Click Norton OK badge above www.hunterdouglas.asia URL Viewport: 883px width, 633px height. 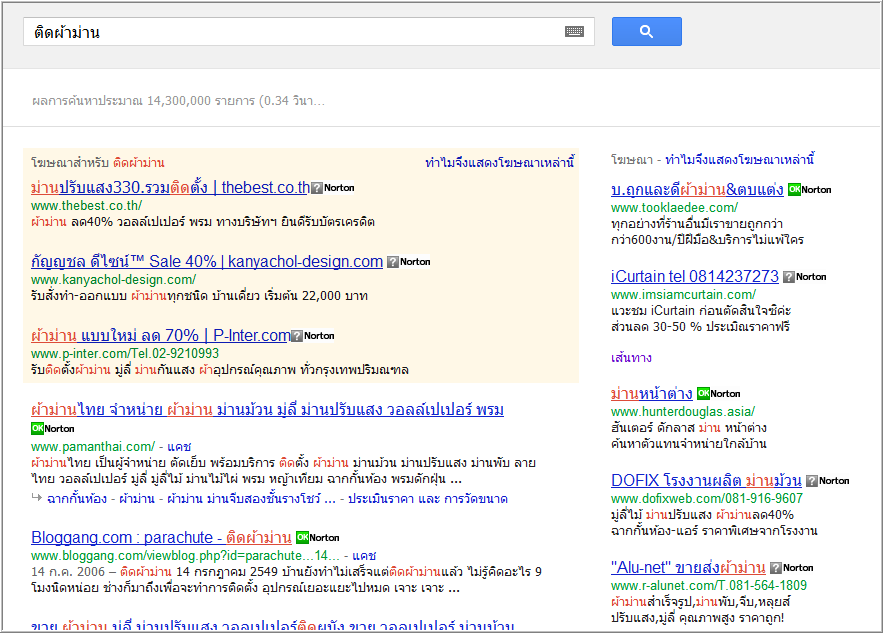(x=719, y=394)
